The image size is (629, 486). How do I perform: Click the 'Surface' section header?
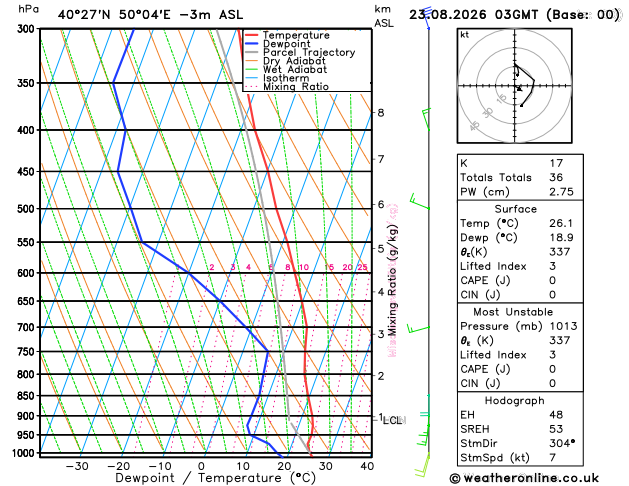tap(515, 209)
